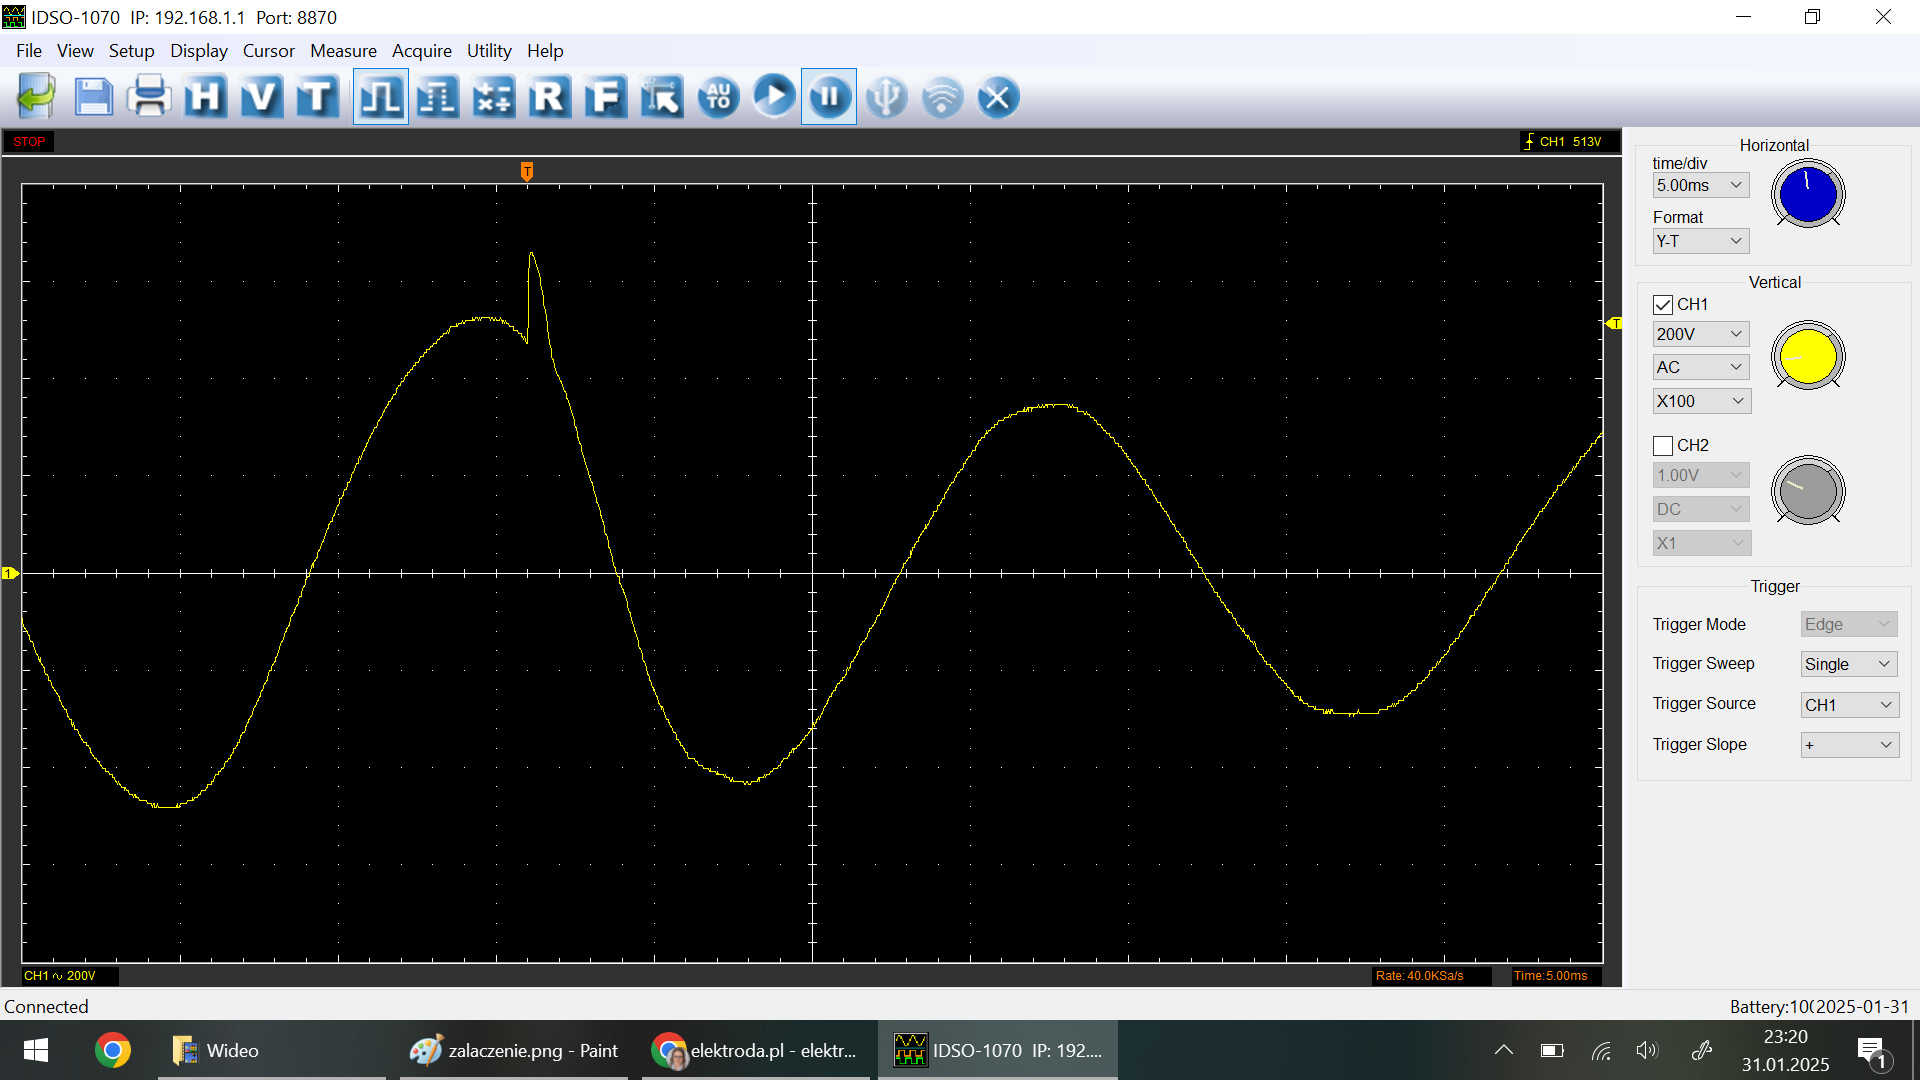Screen dimensions: 1920x1080
Task: Open the Help menu
Action: click(545, 51)
